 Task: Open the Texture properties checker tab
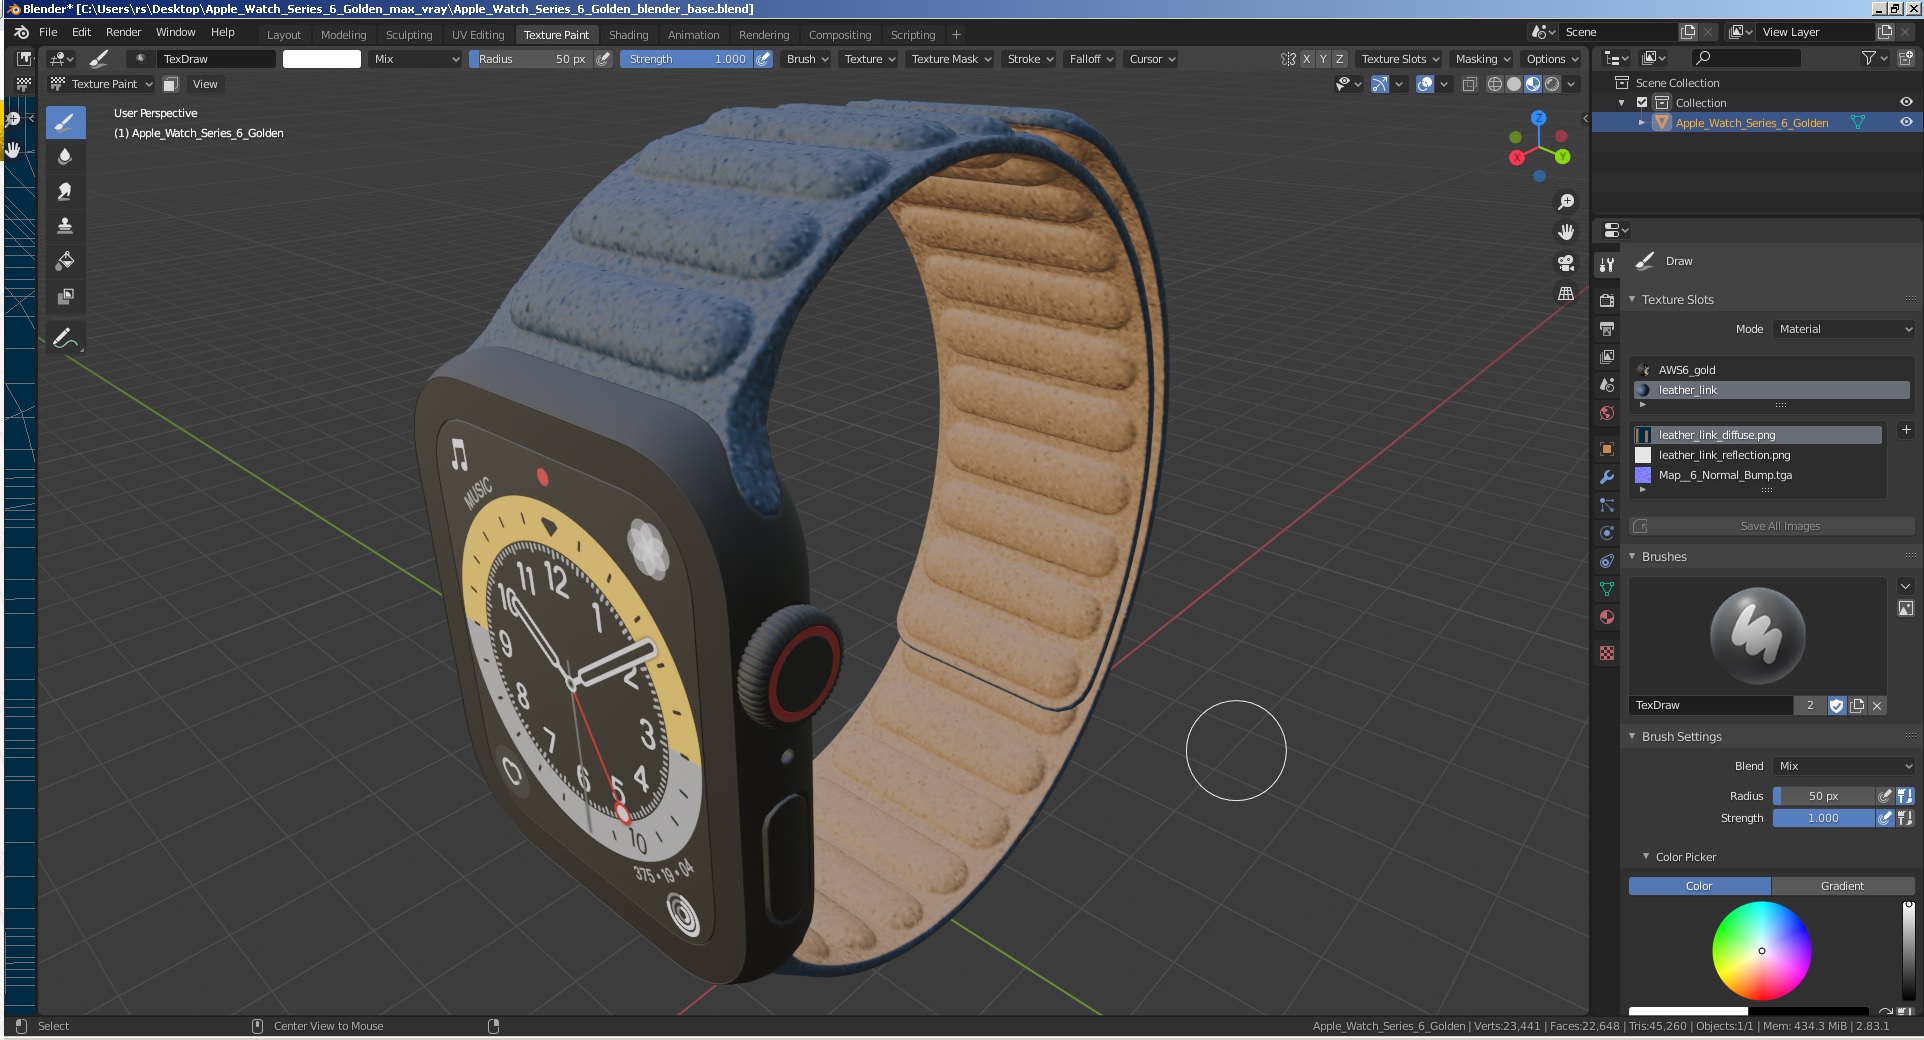click(1607, 653)
